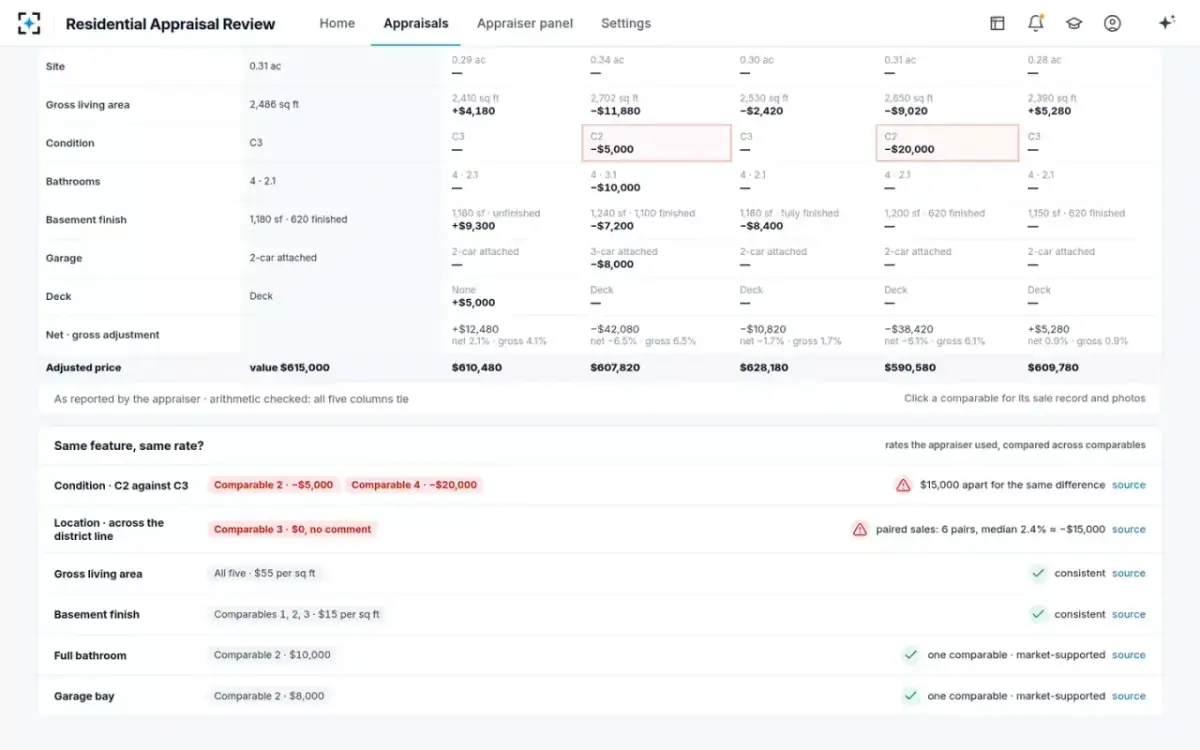Click the adjusted price $610,480

477,368
